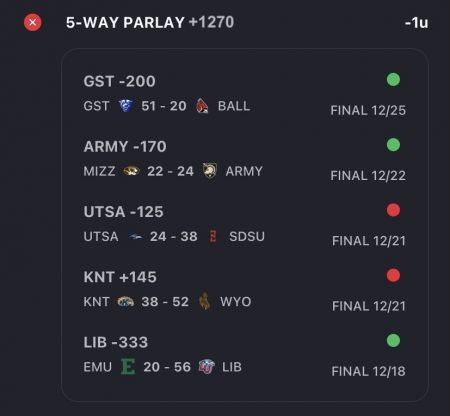Click the Missouri tiger logo
Image resolution: width=450 pixels, height=416 pixels.
point(131,171)
